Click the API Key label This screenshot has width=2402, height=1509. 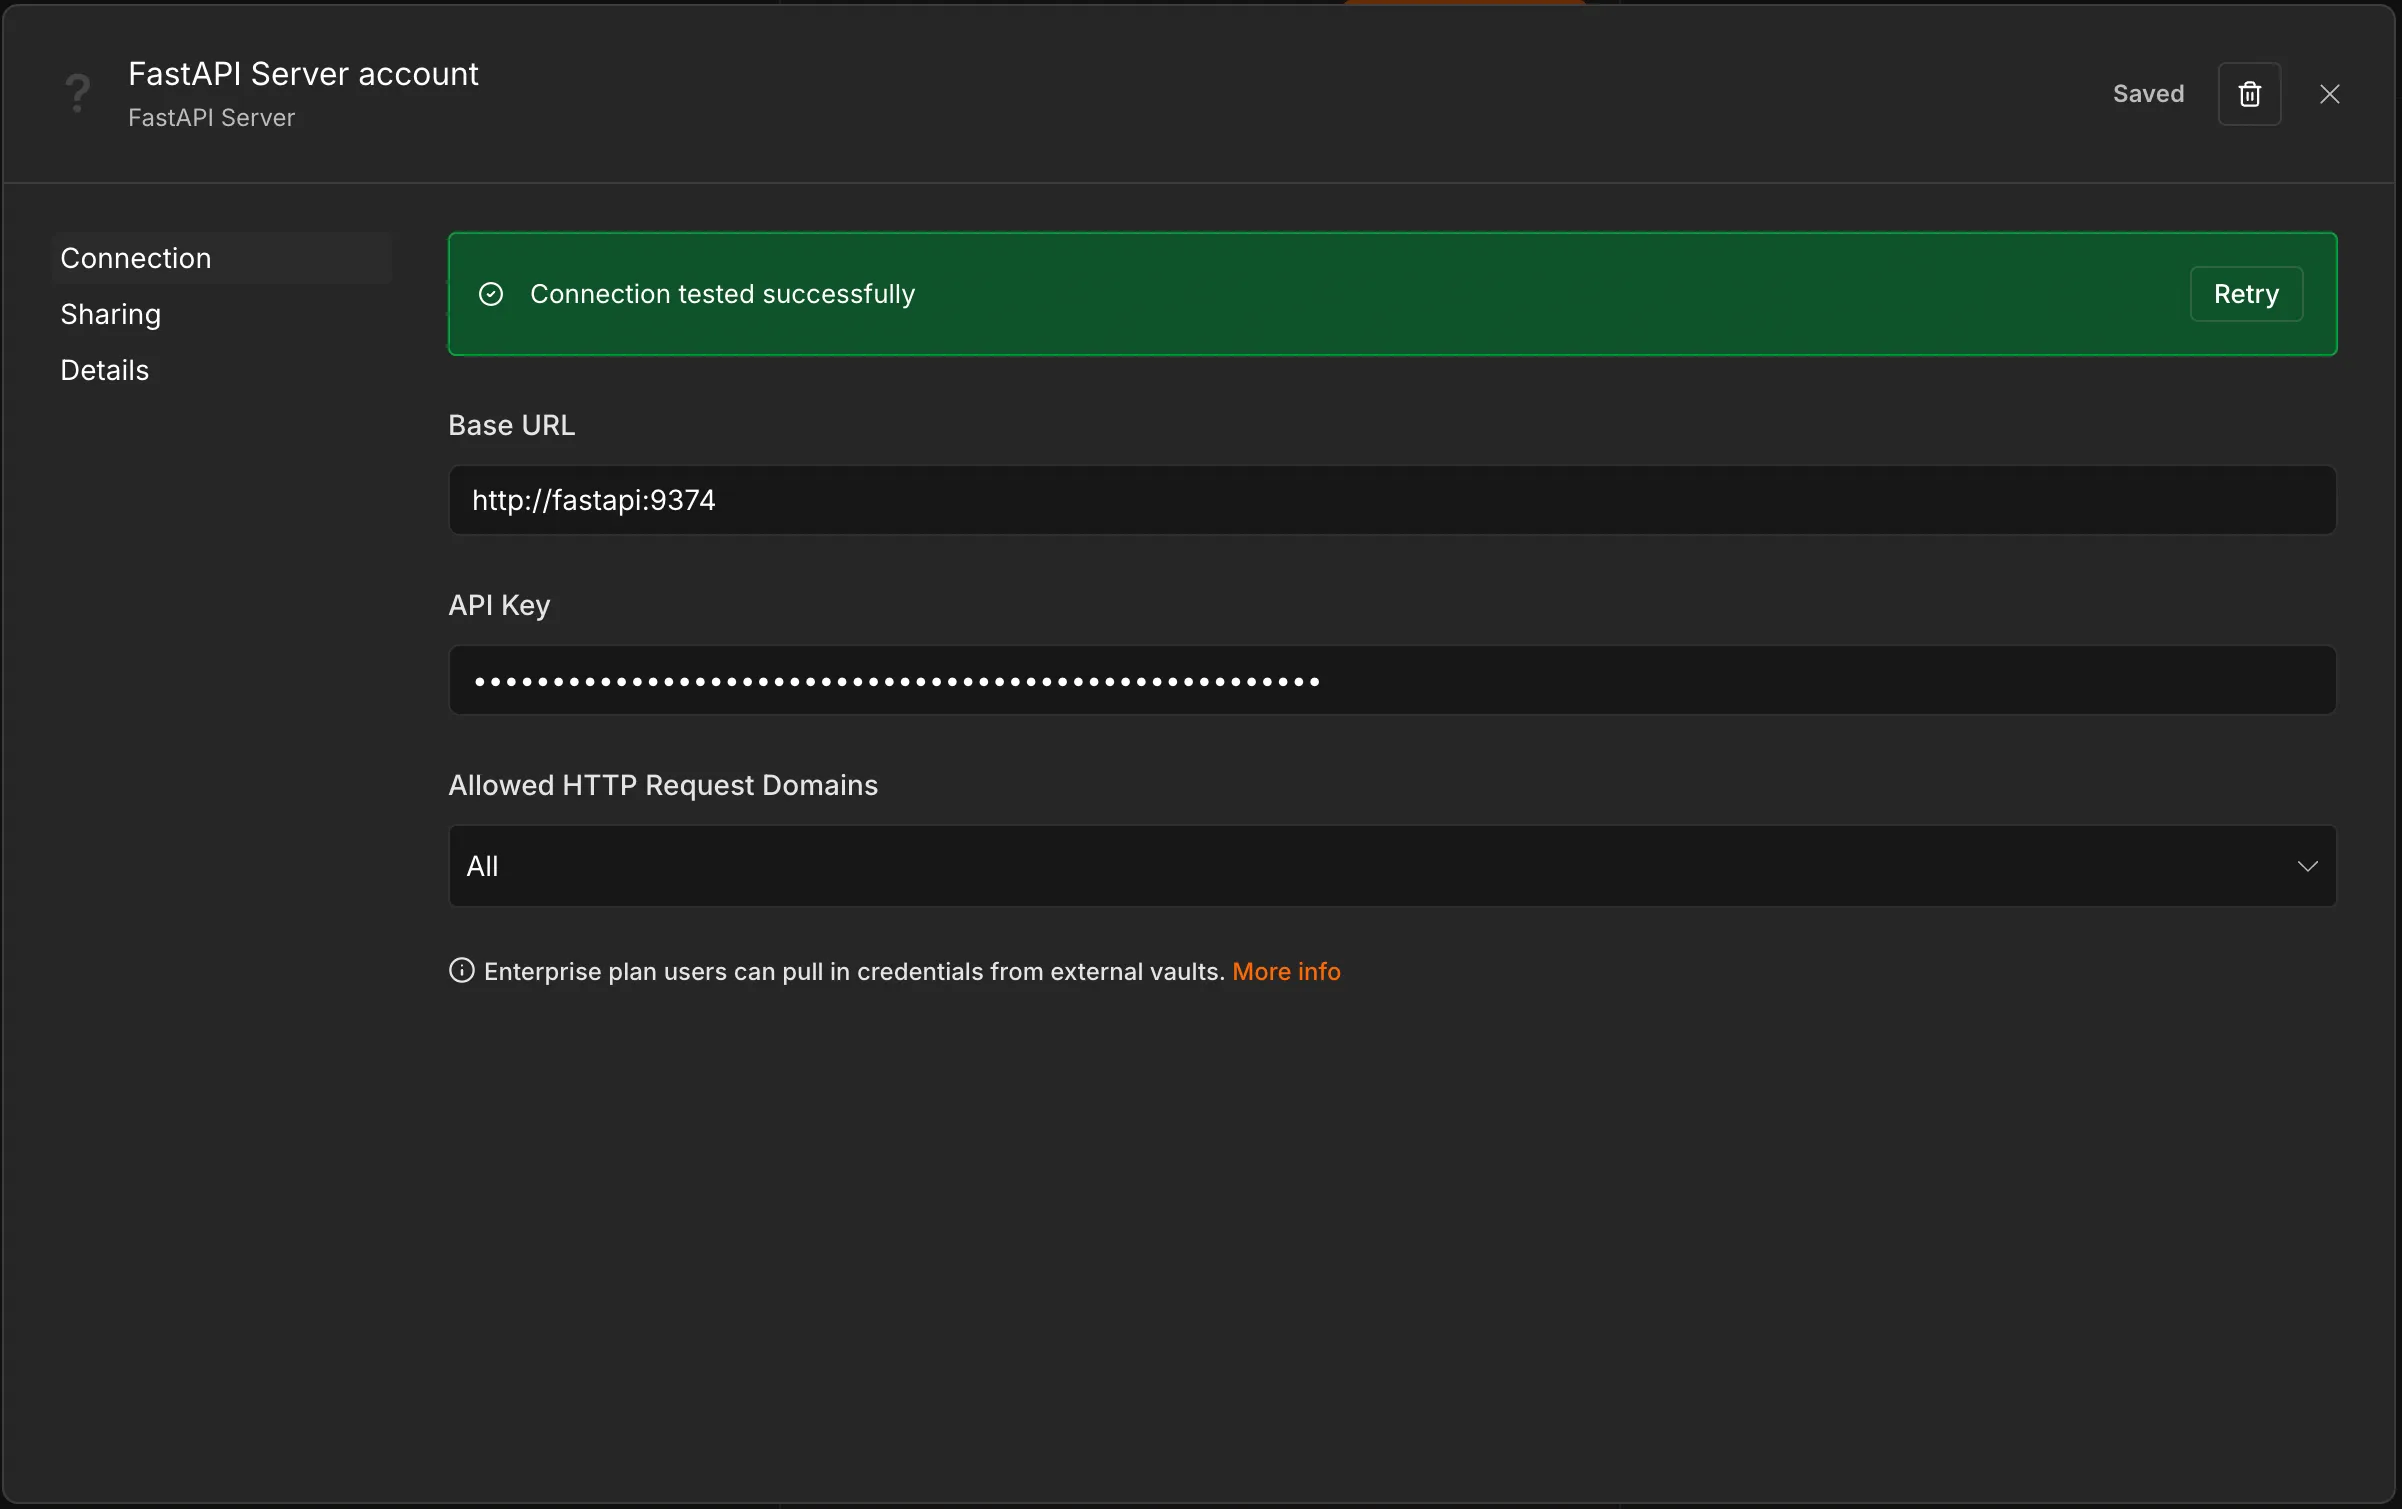coord(499,605)
